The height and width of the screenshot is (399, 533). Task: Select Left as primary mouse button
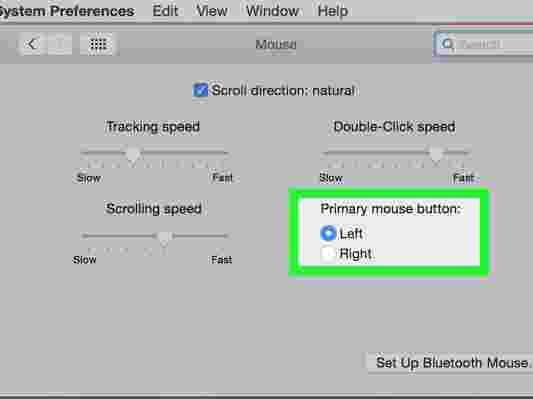328,233
